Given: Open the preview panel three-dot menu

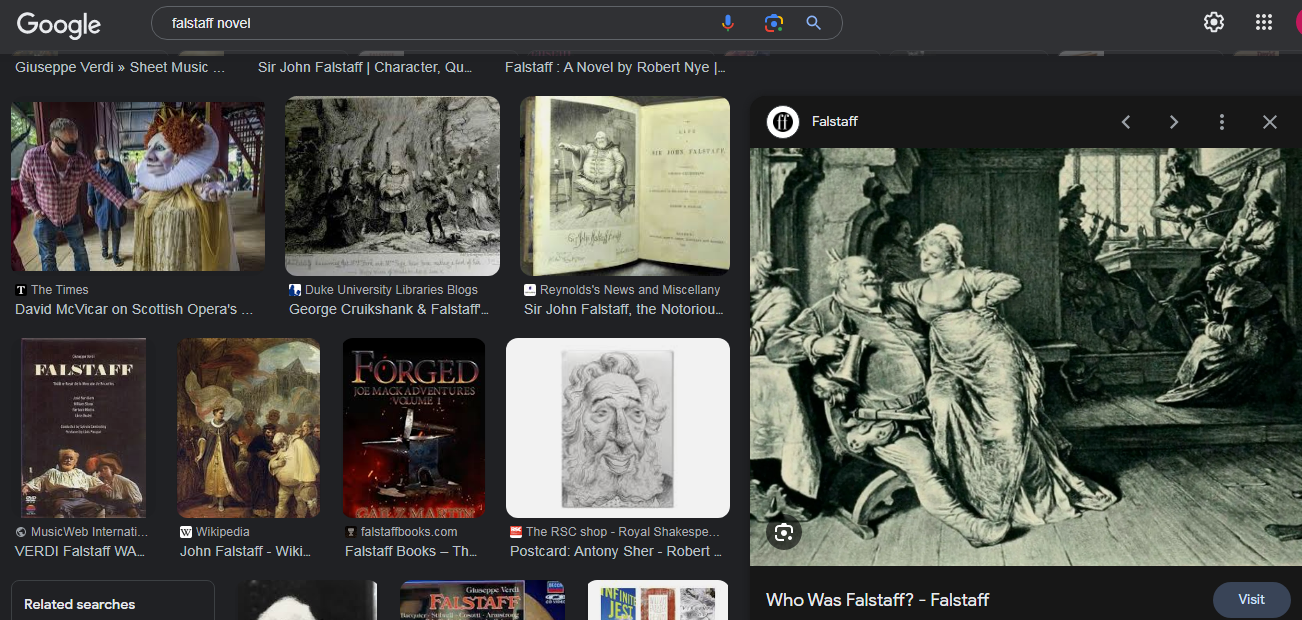Looking at the screenshot, I should coord(1222,122).
